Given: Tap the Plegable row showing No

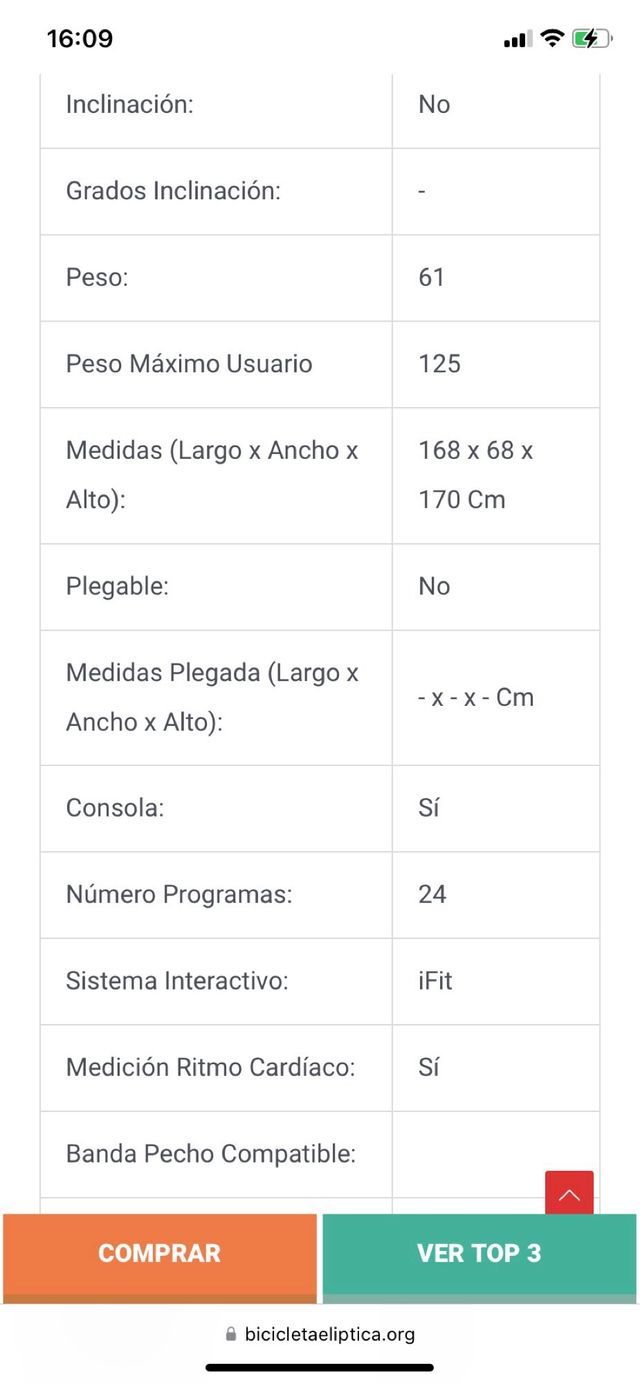Looking at the screenshot, I should [320, 587].
